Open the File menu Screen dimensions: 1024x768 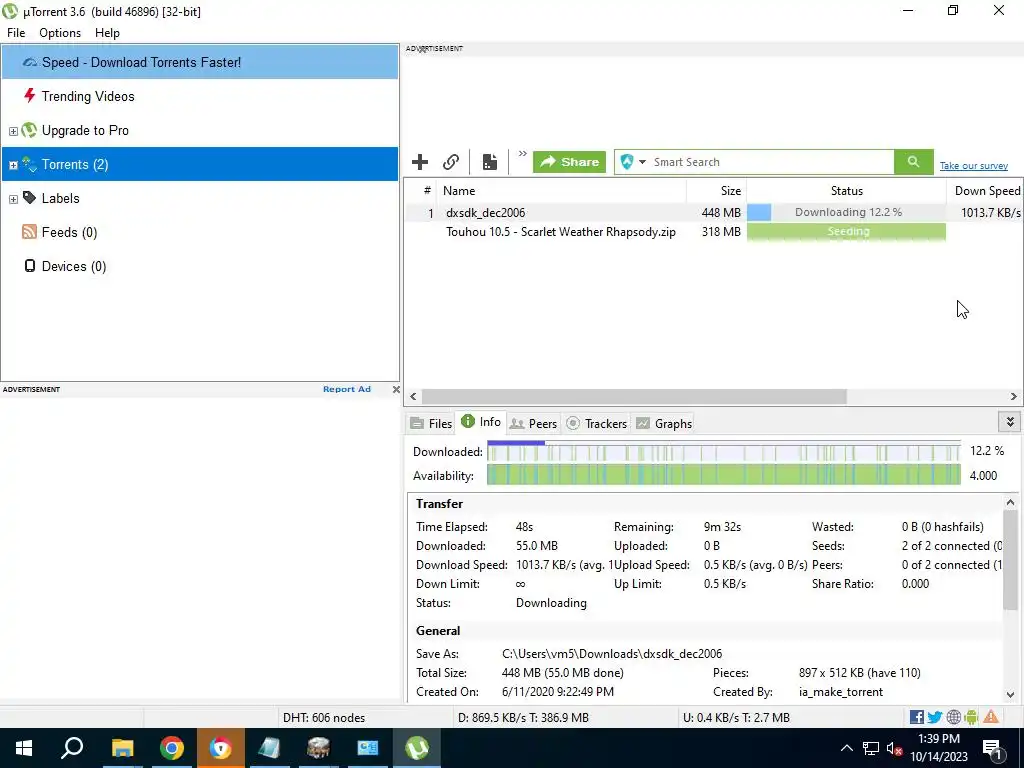click(x=16, y=33)
